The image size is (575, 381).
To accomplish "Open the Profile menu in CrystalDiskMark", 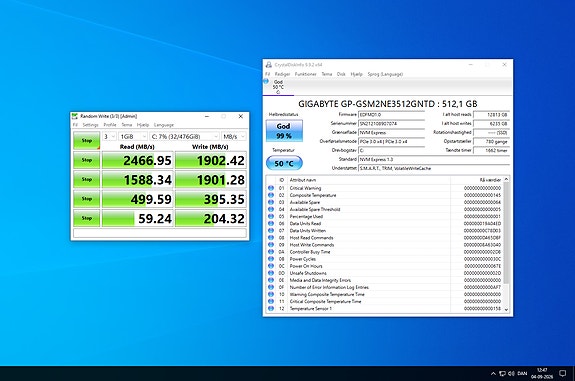I will (110, 125).
